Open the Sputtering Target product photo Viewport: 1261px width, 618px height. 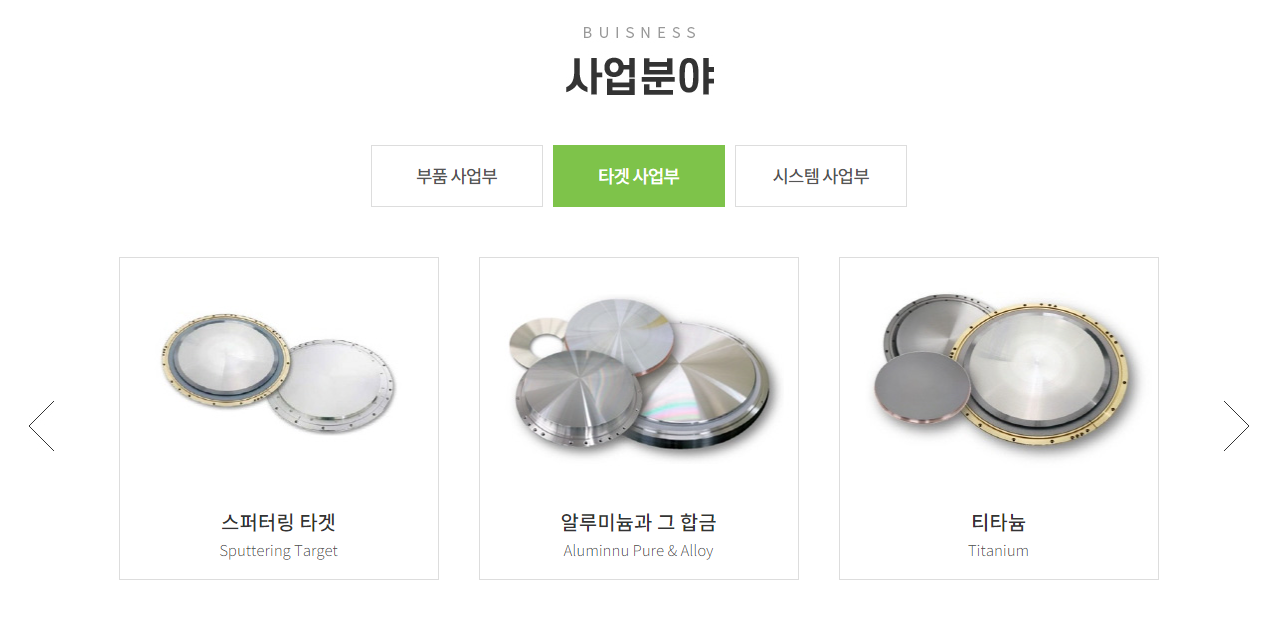(279, 374)
